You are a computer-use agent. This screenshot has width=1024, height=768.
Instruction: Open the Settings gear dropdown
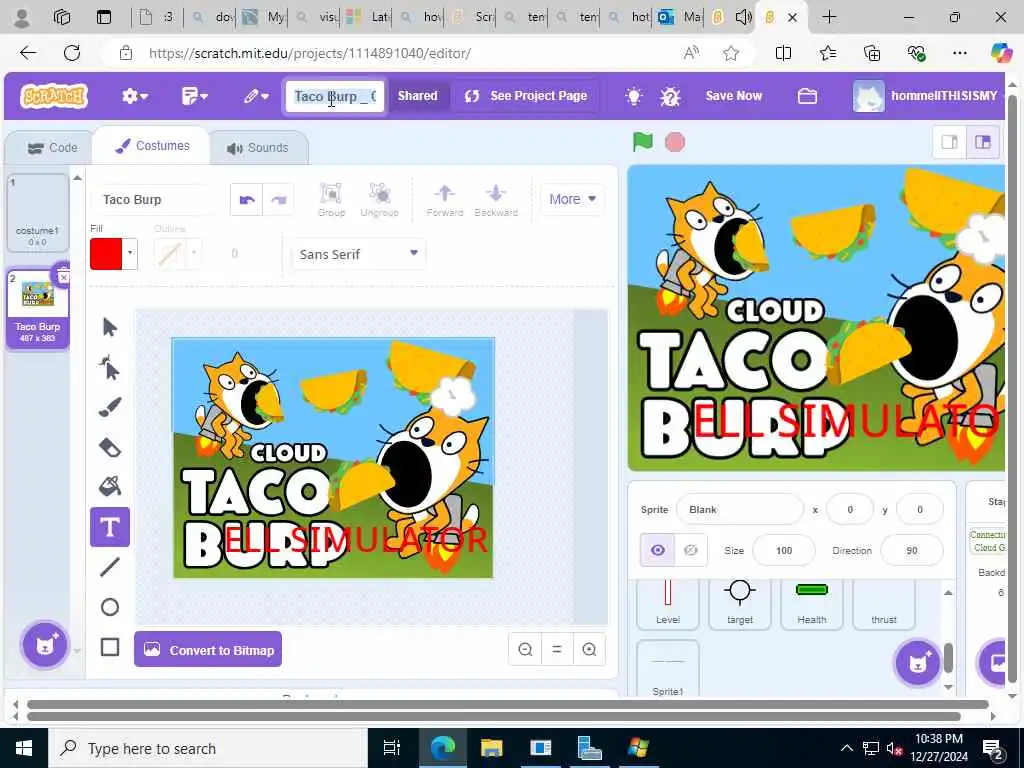click(x=135, y=96)
